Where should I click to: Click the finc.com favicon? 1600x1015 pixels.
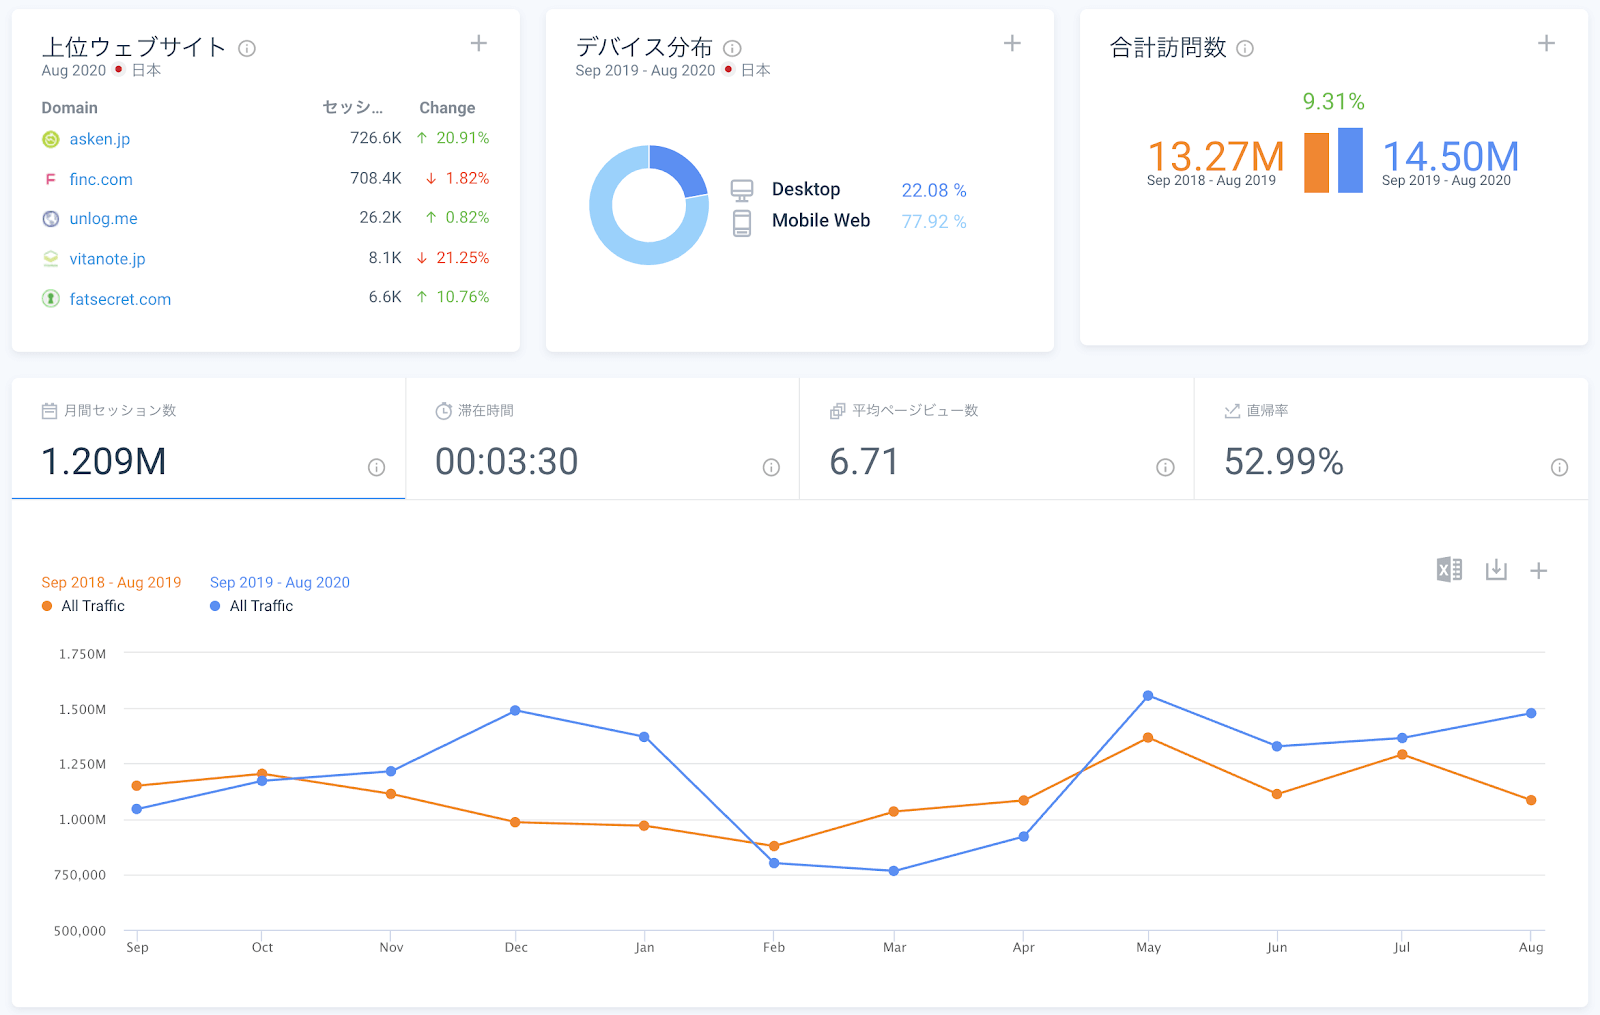pos(51,179)
